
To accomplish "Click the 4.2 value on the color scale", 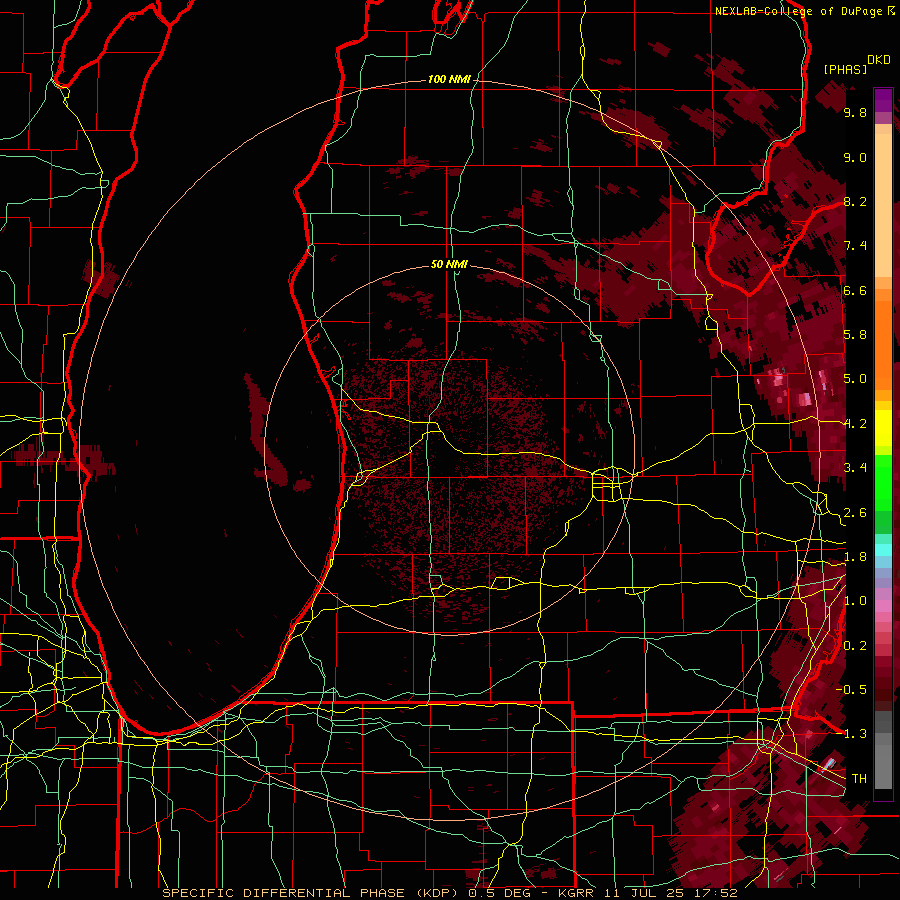I will coord(855,424).
